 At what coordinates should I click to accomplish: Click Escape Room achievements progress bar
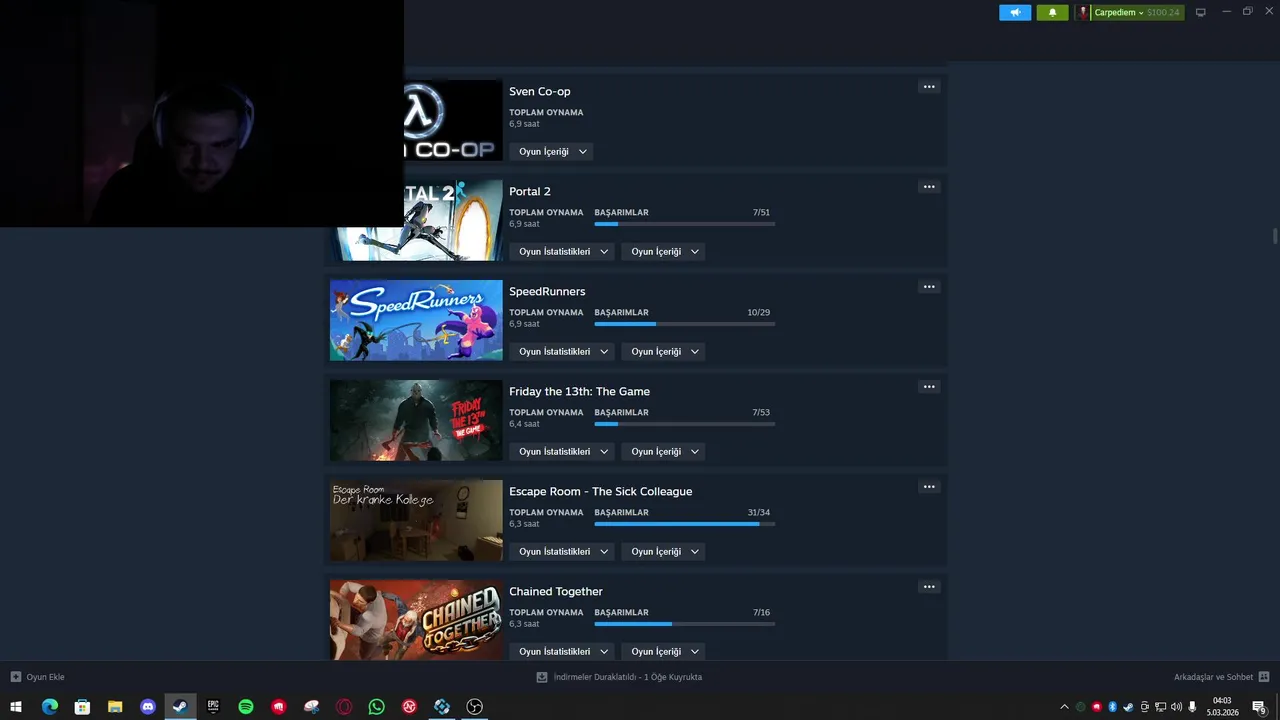click(x=684, y=524)
